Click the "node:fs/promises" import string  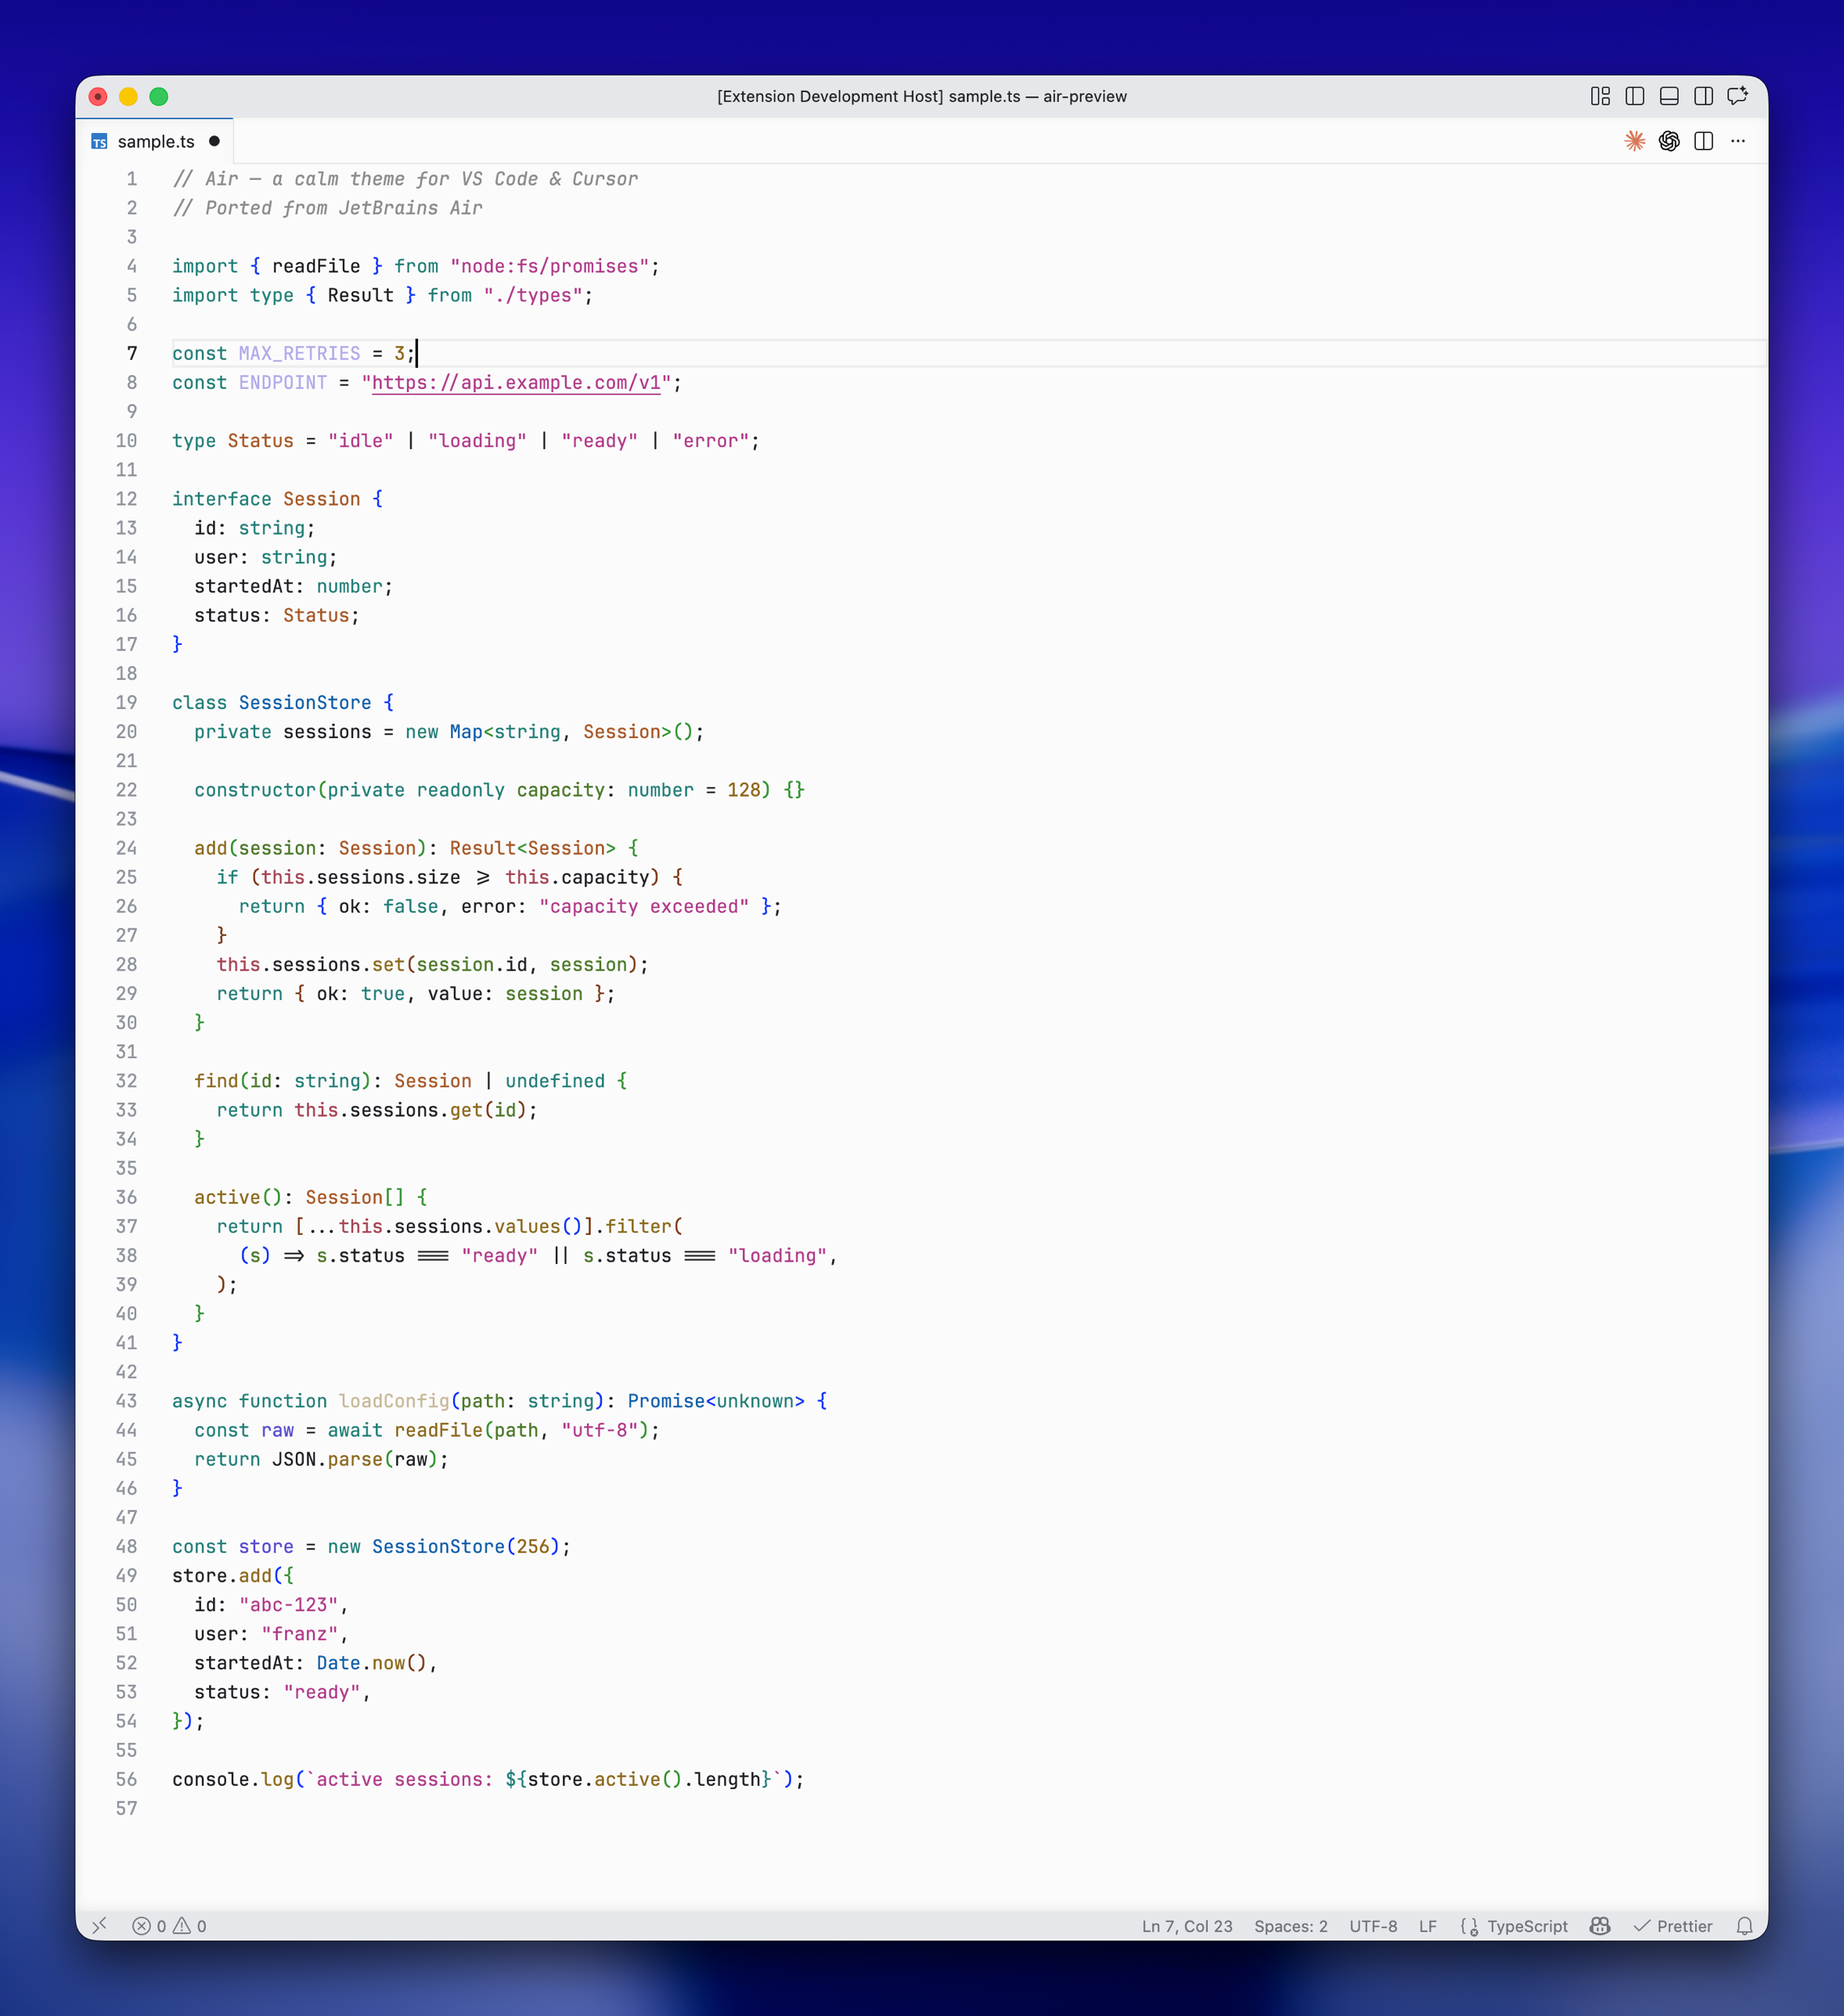click(x=550, y=266)
